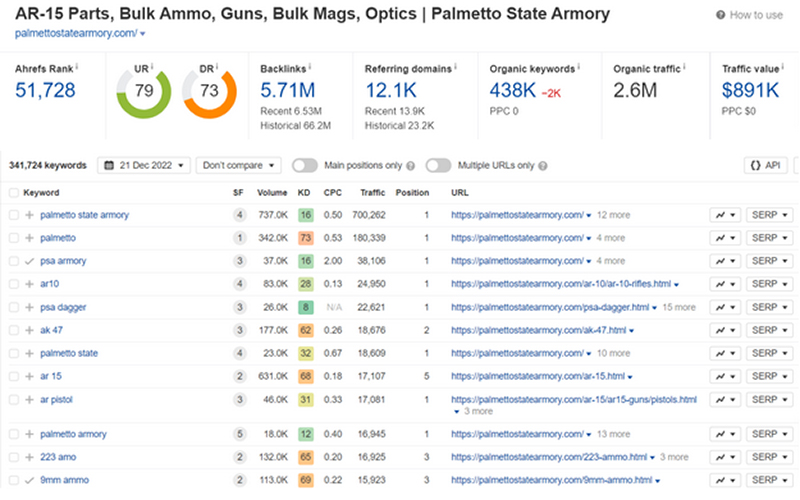Add palmetto state keyword with plus icon
The image size is (800, 500).
coord(30,354)
